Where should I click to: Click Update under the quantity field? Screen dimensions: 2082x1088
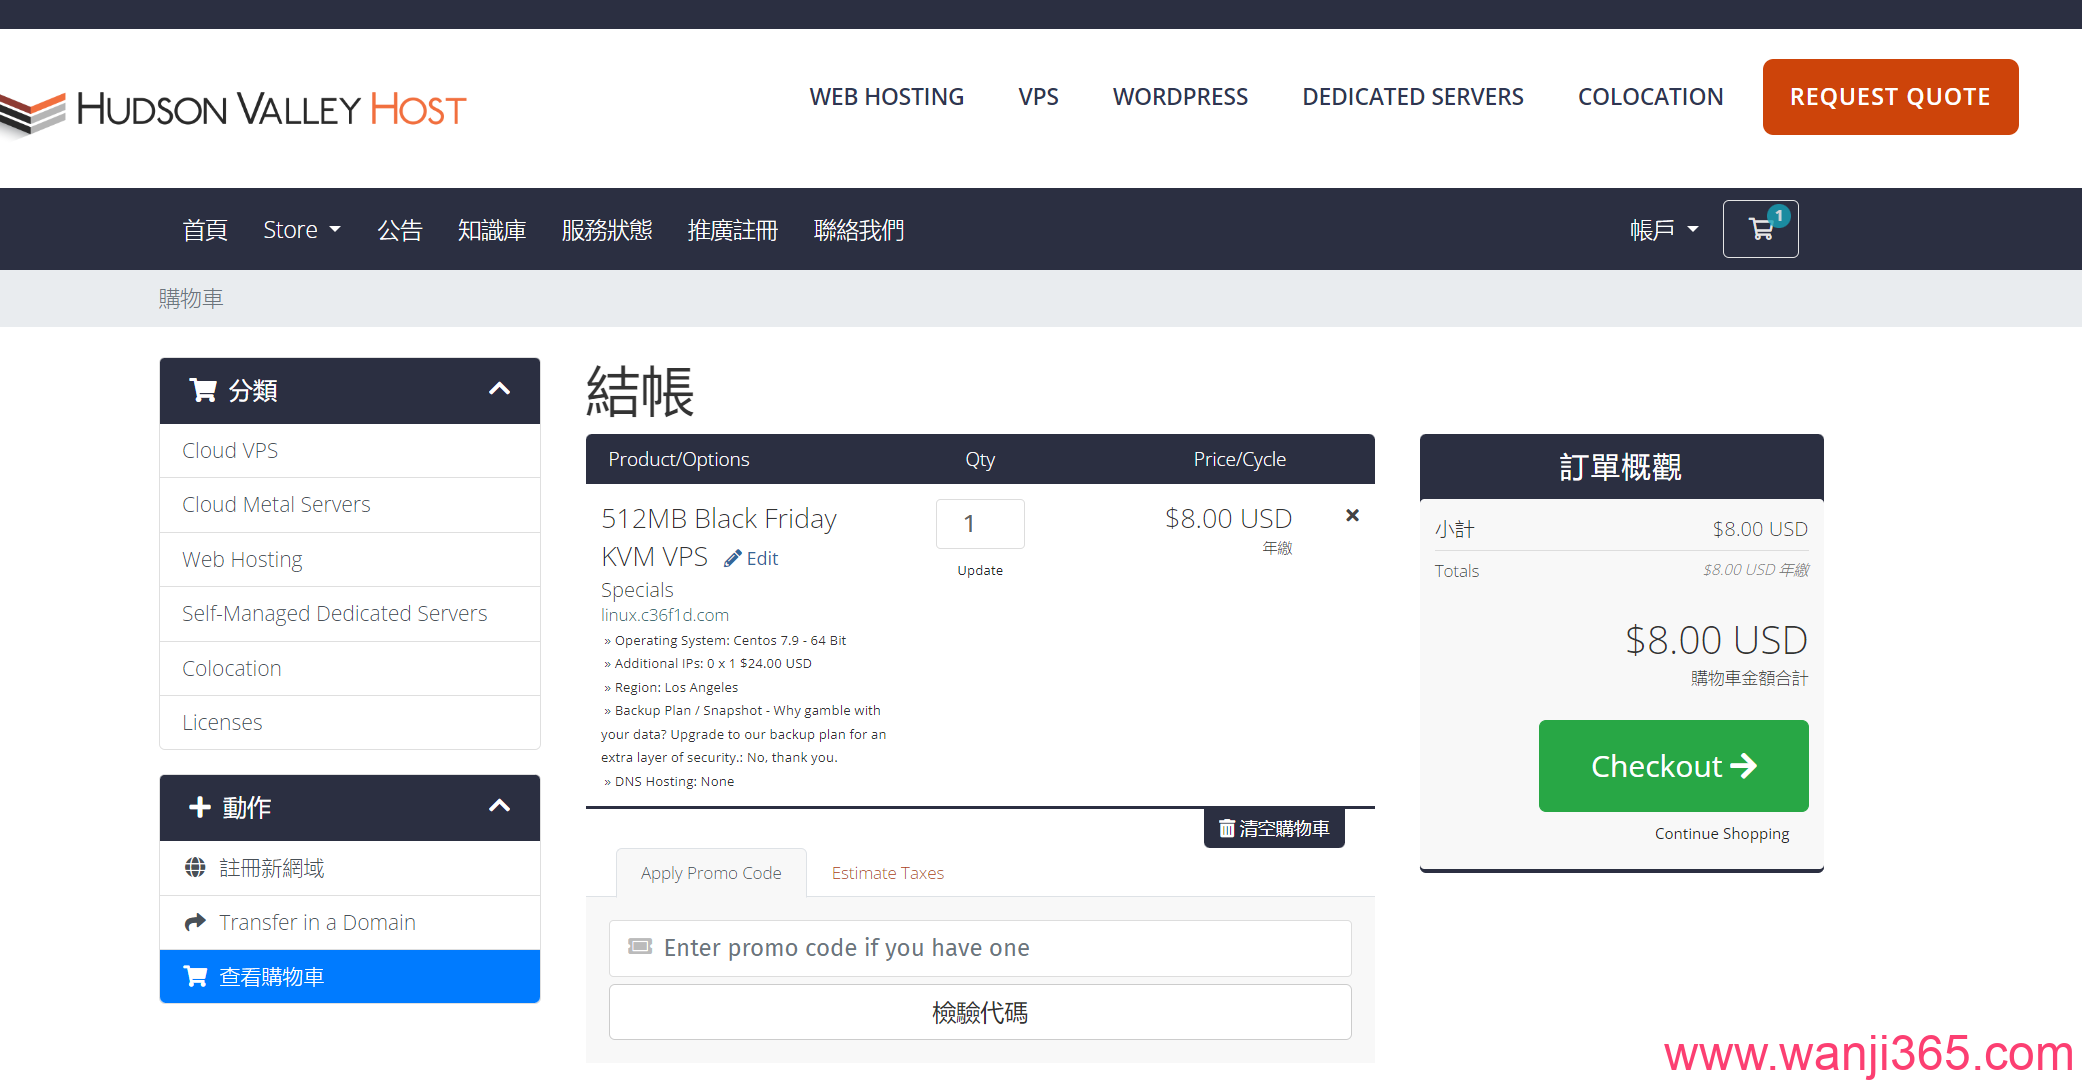click(980, 570)
